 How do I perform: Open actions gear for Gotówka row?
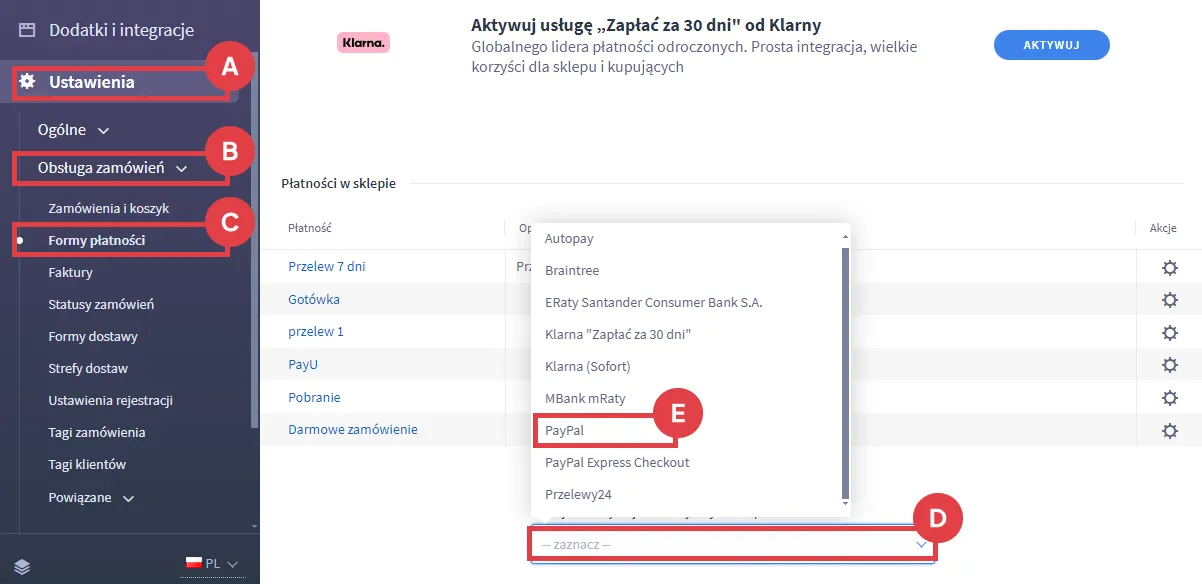pos(1169,300)
